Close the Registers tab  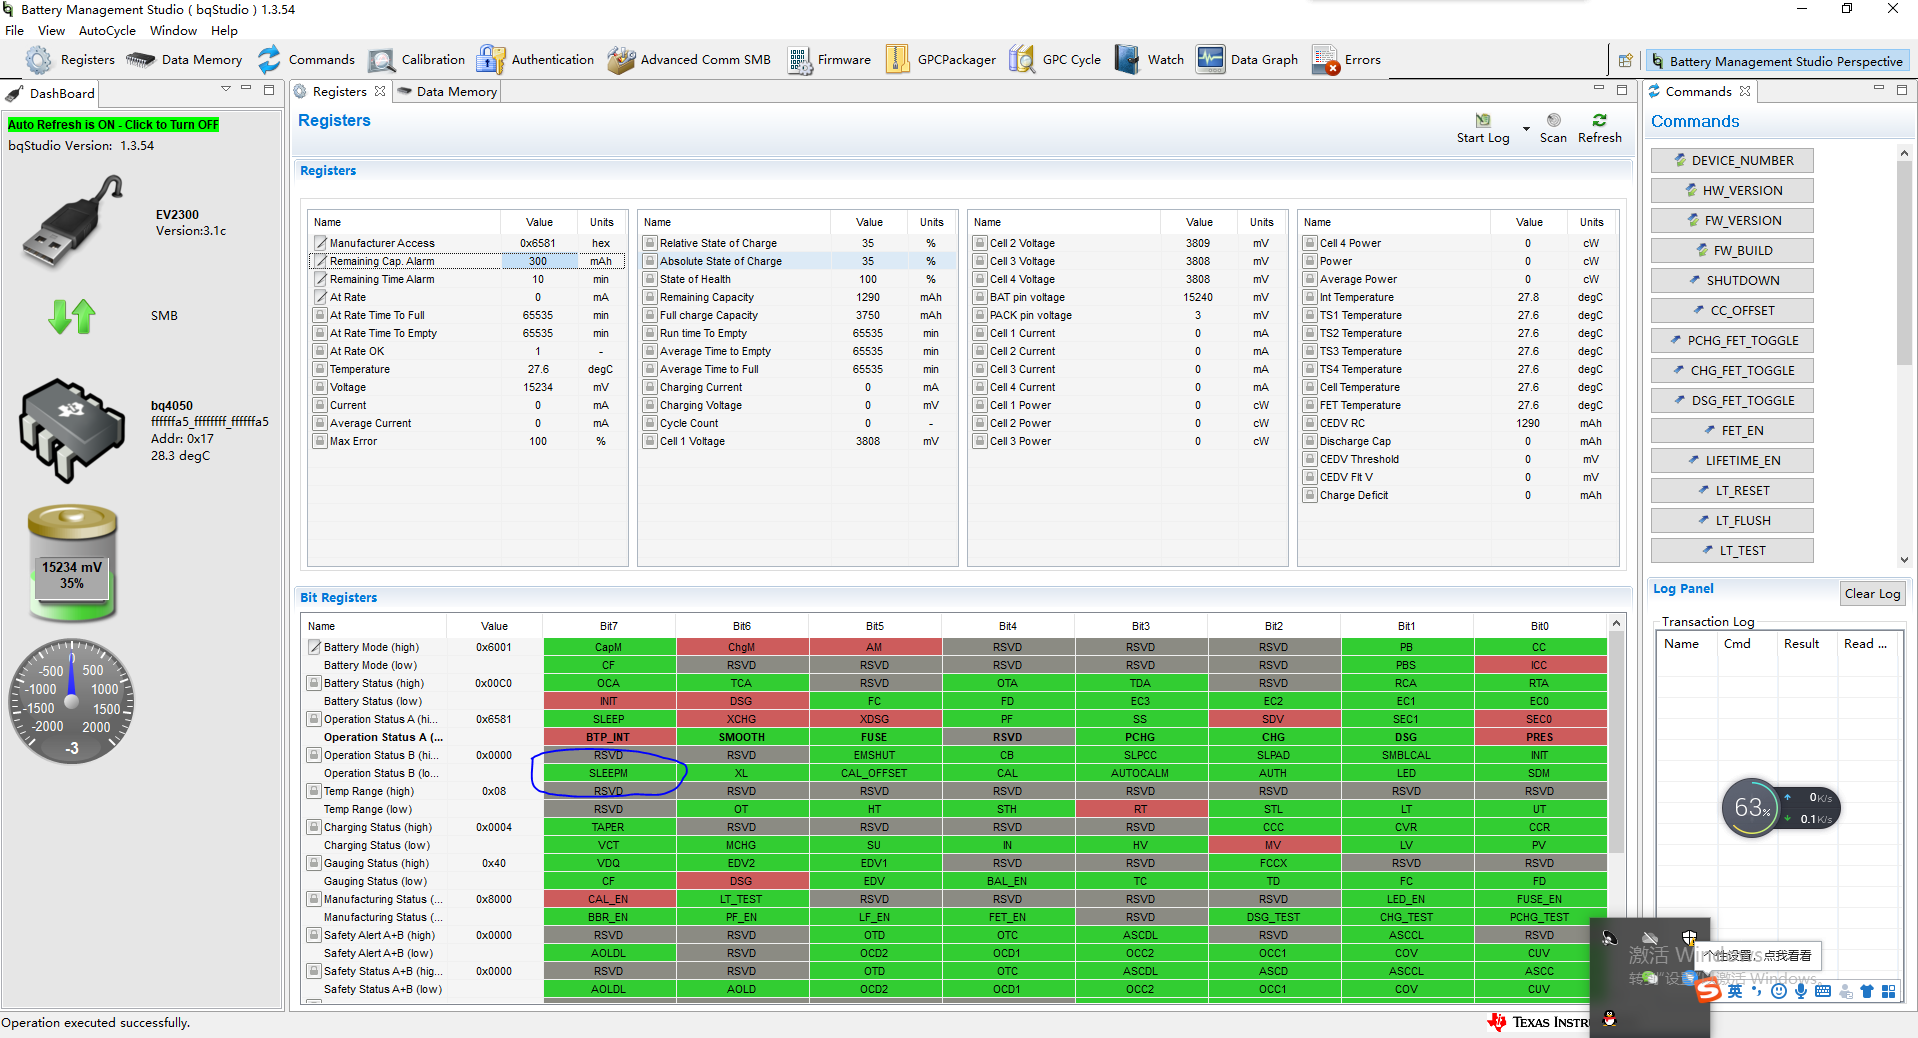(x=380, y=91)
